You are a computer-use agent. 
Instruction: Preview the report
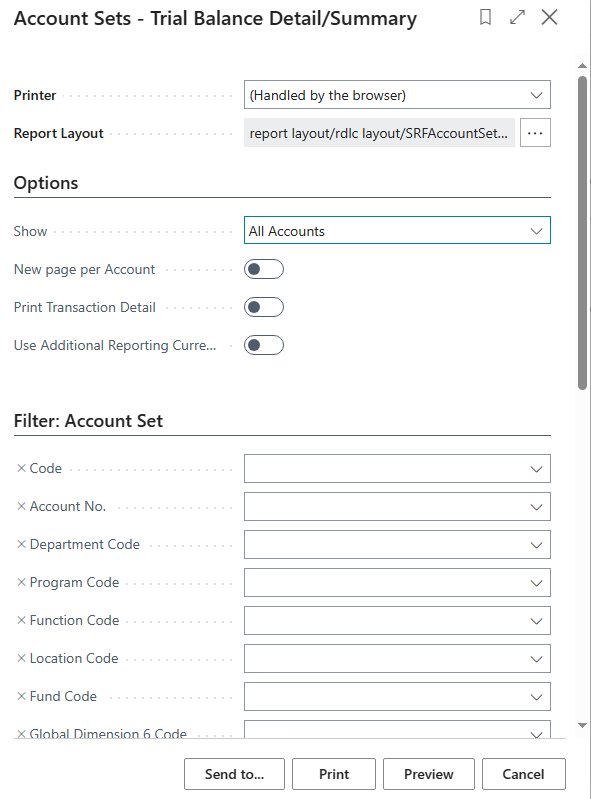point(428,774)
